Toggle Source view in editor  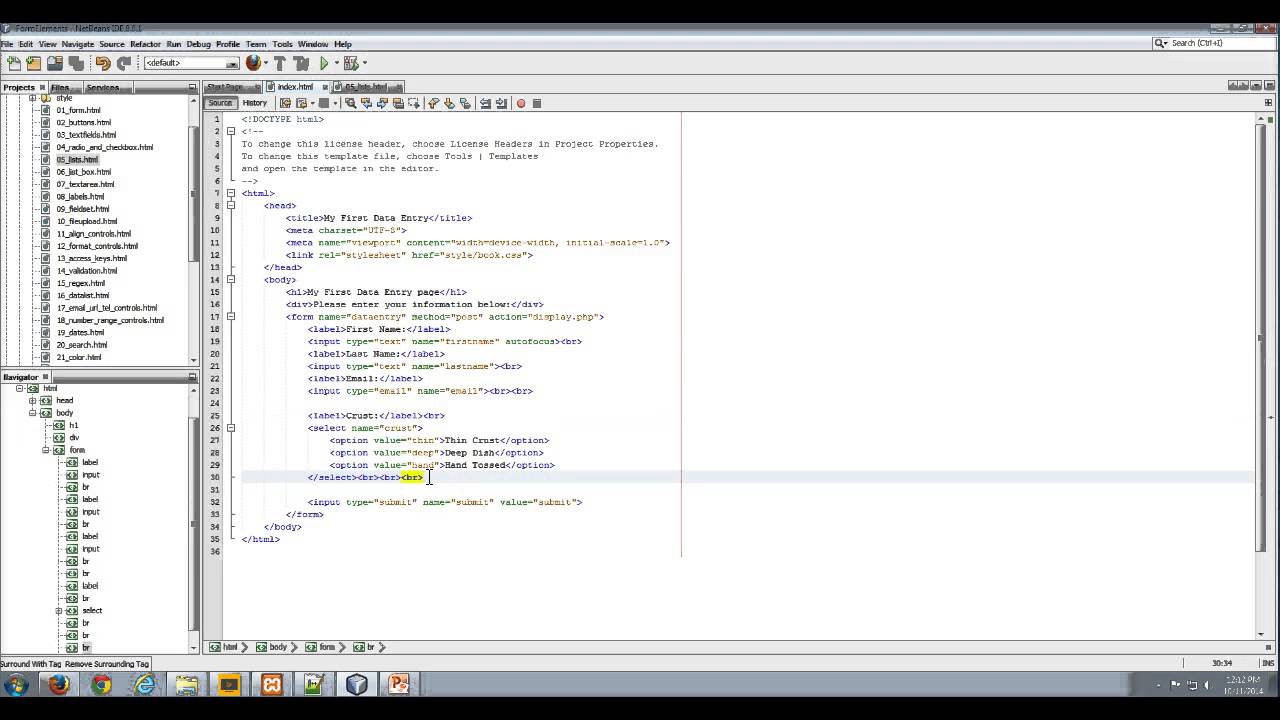coord(220,103)
